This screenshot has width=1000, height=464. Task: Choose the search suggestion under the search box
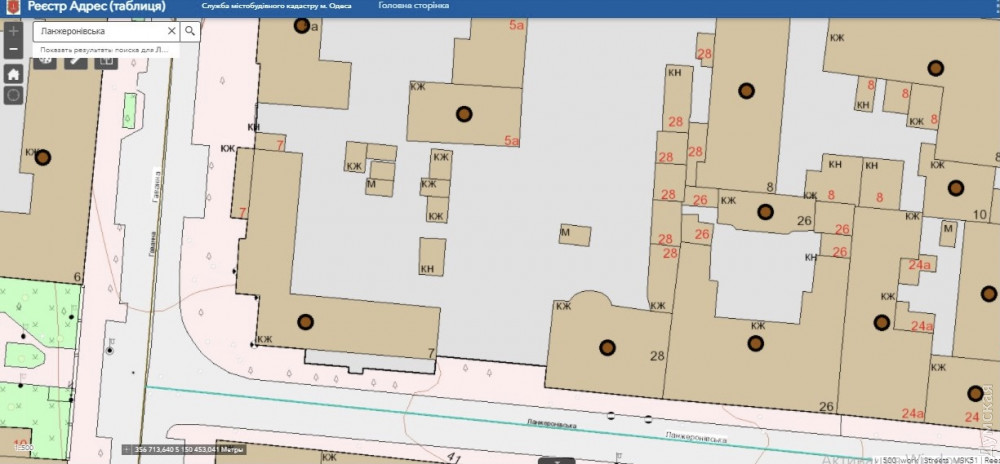pyautogui.click(x=98, y=49)
